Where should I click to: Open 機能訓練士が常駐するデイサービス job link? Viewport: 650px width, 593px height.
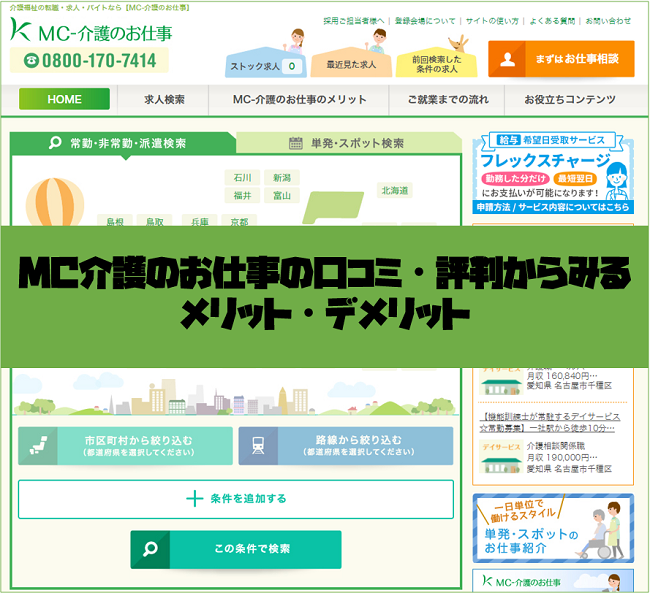point(549,422)
